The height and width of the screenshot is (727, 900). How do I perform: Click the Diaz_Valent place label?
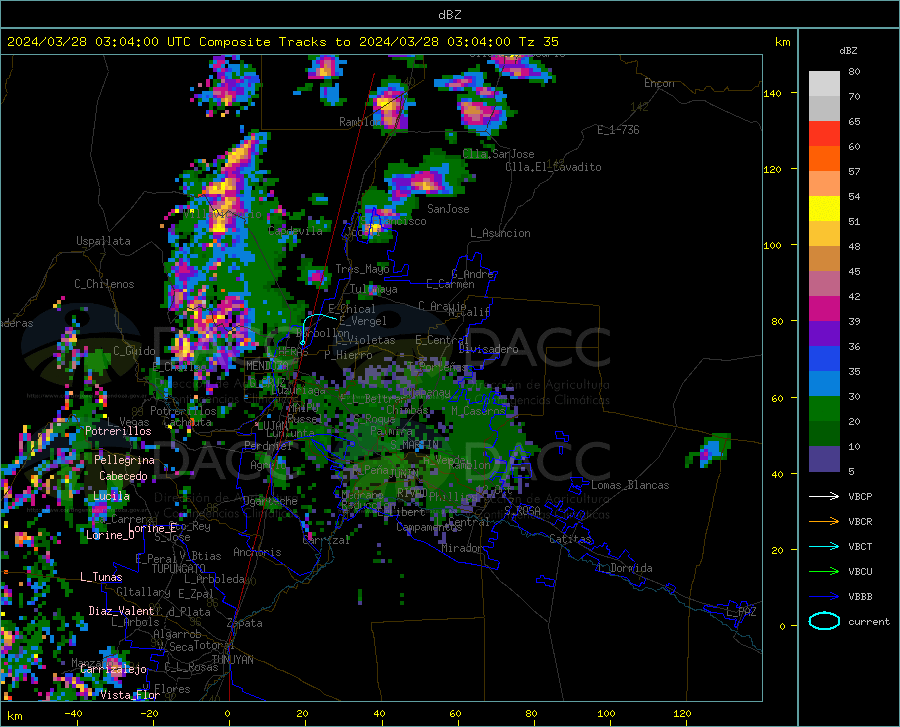click(121, 611)
